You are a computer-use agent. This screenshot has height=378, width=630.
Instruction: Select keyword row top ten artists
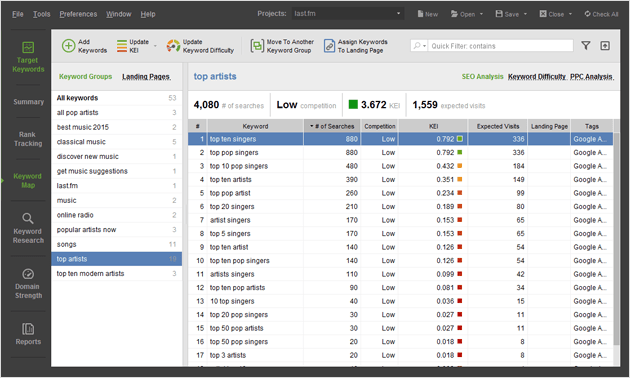(401, 180)
